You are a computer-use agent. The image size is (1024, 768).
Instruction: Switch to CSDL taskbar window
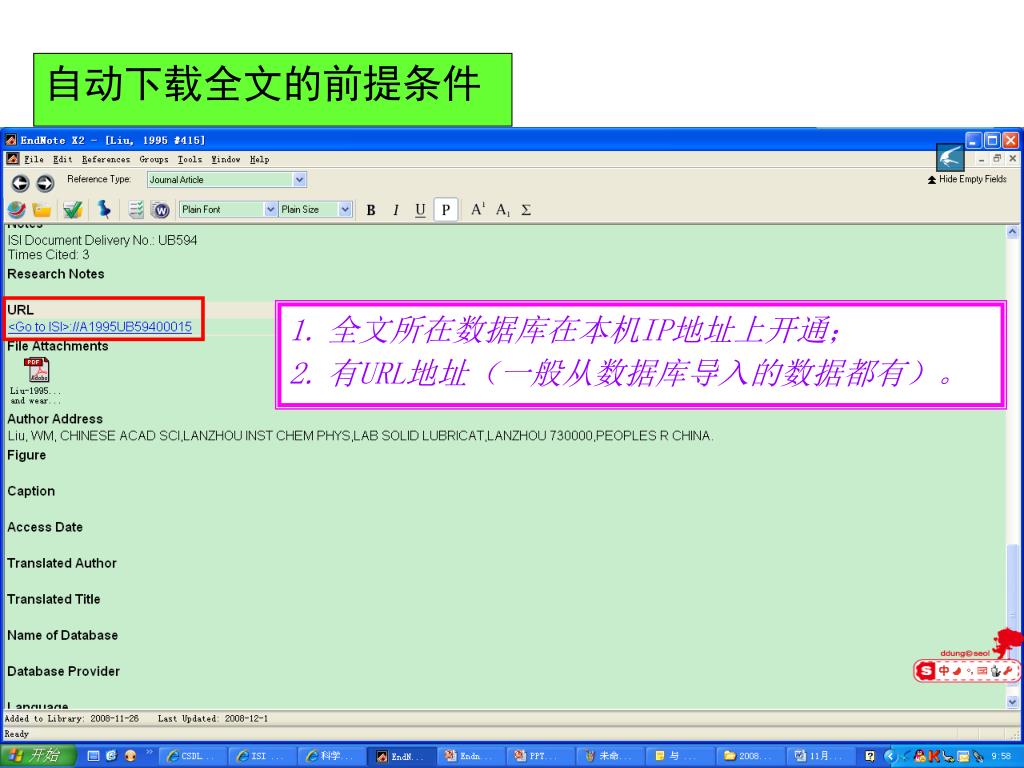click(193, 756)
